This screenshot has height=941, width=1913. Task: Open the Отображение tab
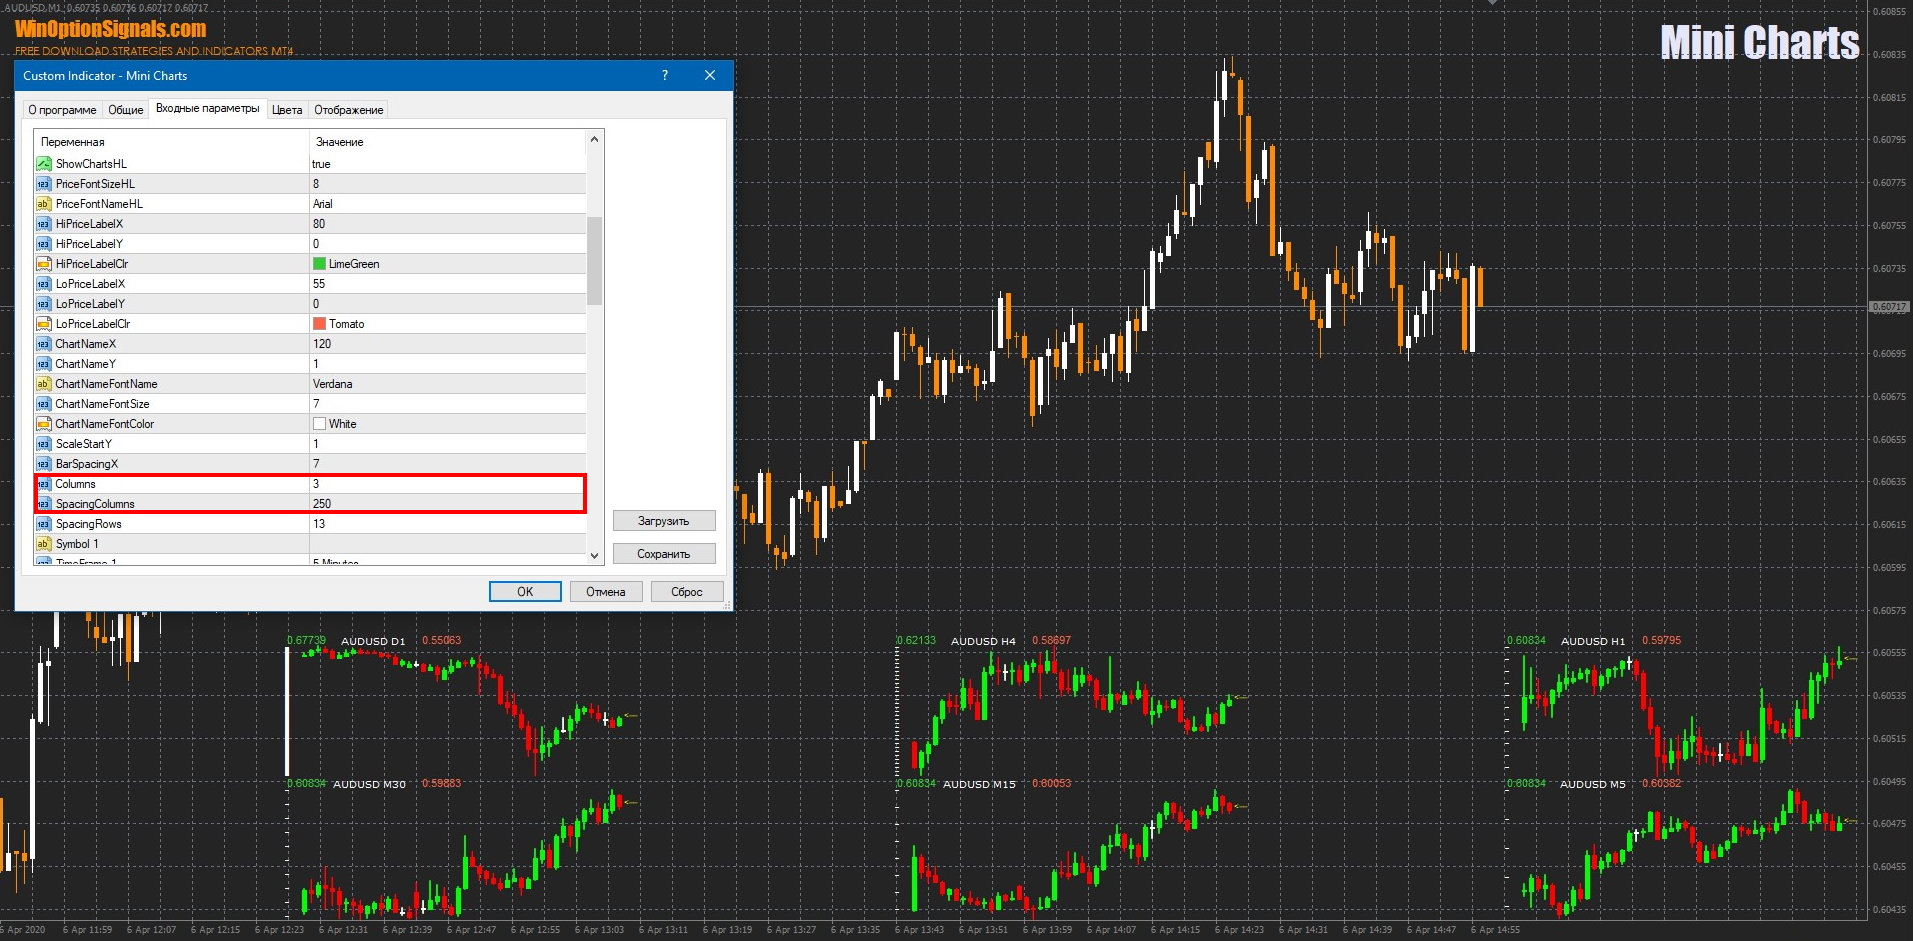click(348, 110)
